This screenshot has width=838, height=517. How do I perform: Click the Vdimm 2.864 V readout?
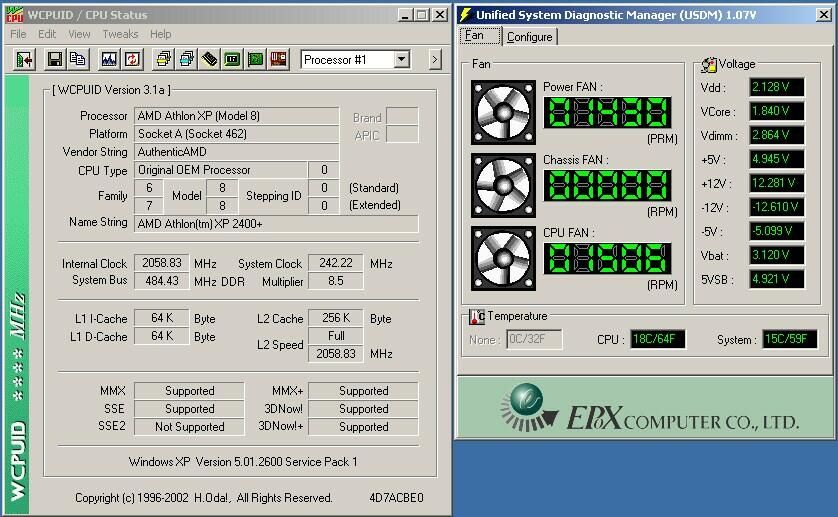(777, 135)
